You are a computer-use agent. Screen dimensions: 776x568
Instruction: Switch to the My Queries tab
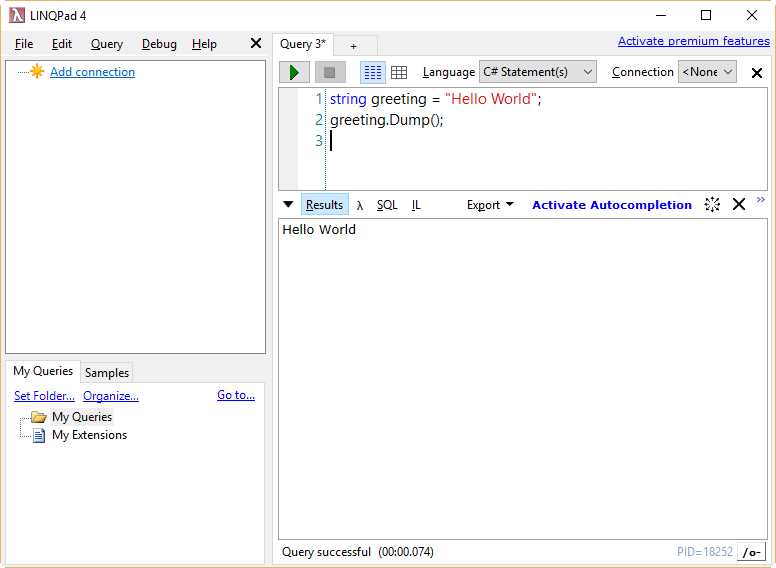43,371
